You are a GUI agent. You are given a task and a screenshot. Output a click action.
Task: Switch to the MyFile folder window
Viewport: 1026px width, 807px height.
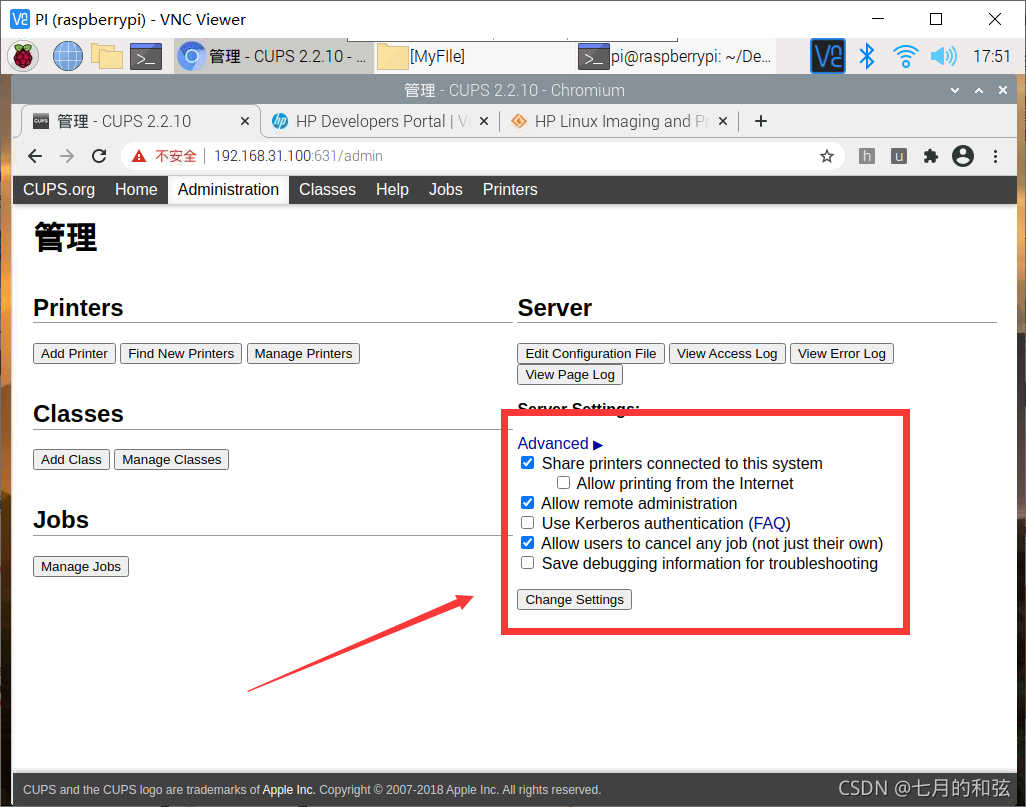[474, 56]
